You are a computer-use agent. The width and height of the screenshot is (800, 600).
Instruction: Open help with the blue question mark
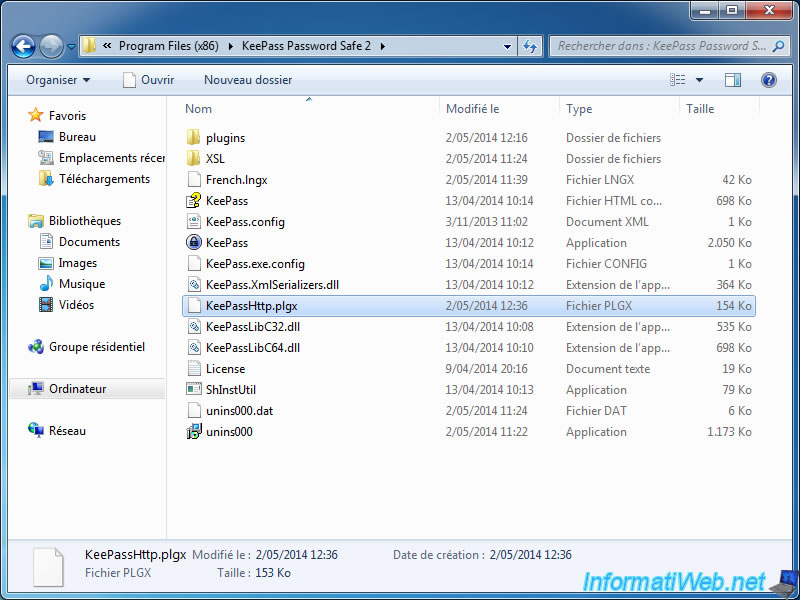(769, 80)
